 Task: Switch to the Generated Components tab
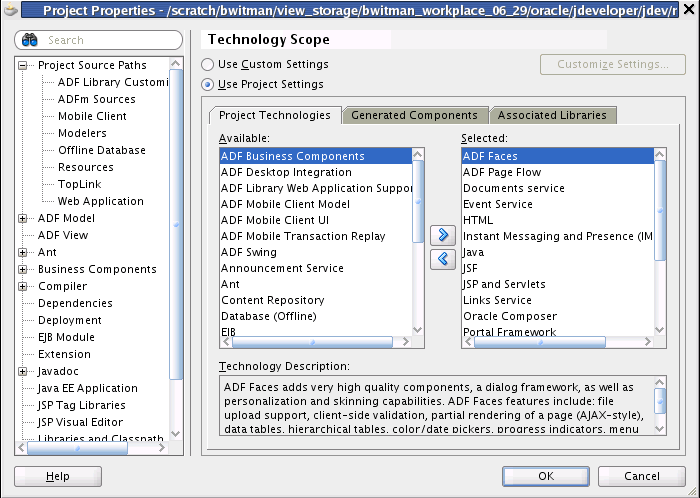coord(414,115)
